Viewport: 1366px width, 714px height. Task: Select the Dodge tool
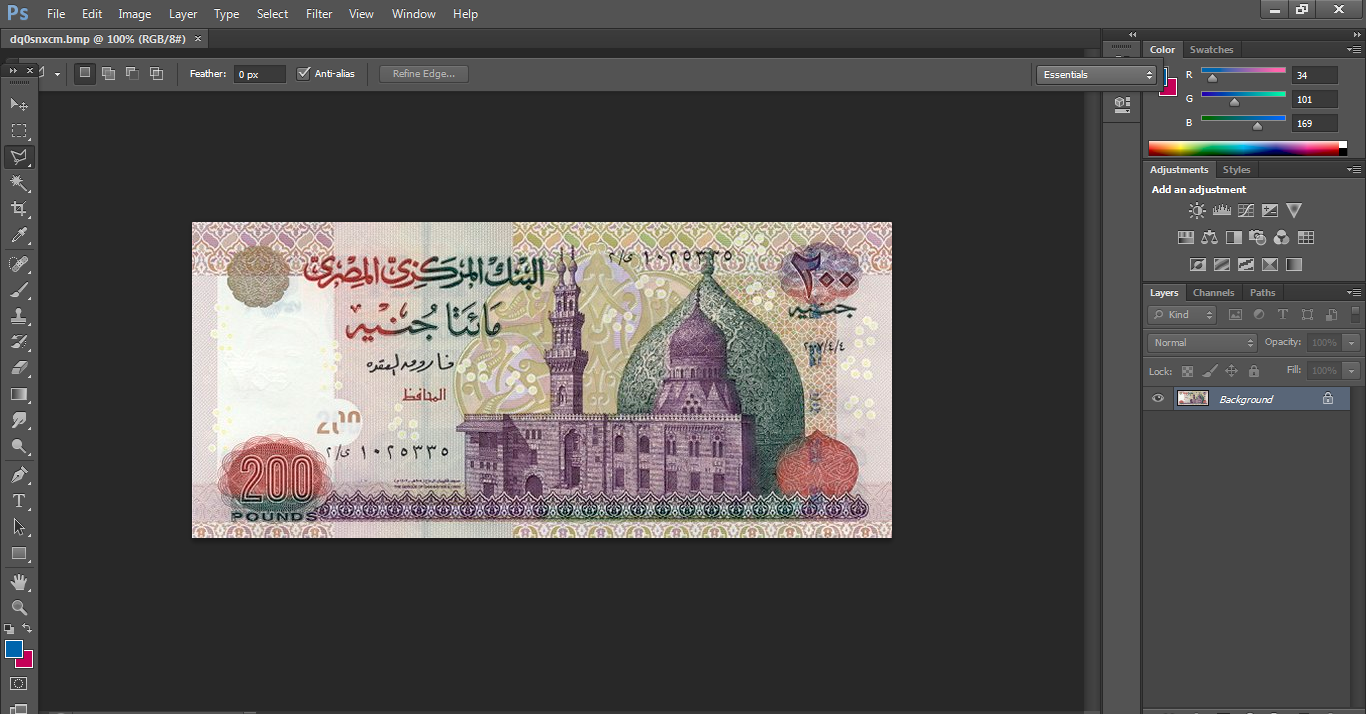(x=19, y=446)
